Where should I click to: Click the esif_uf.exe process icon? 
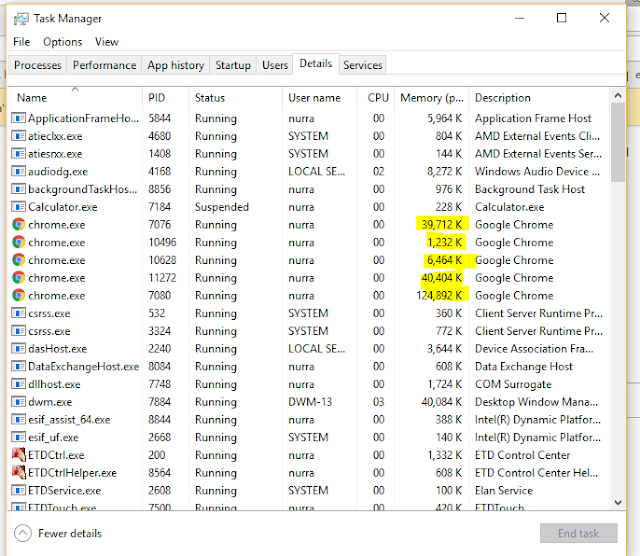pos(18,437)
